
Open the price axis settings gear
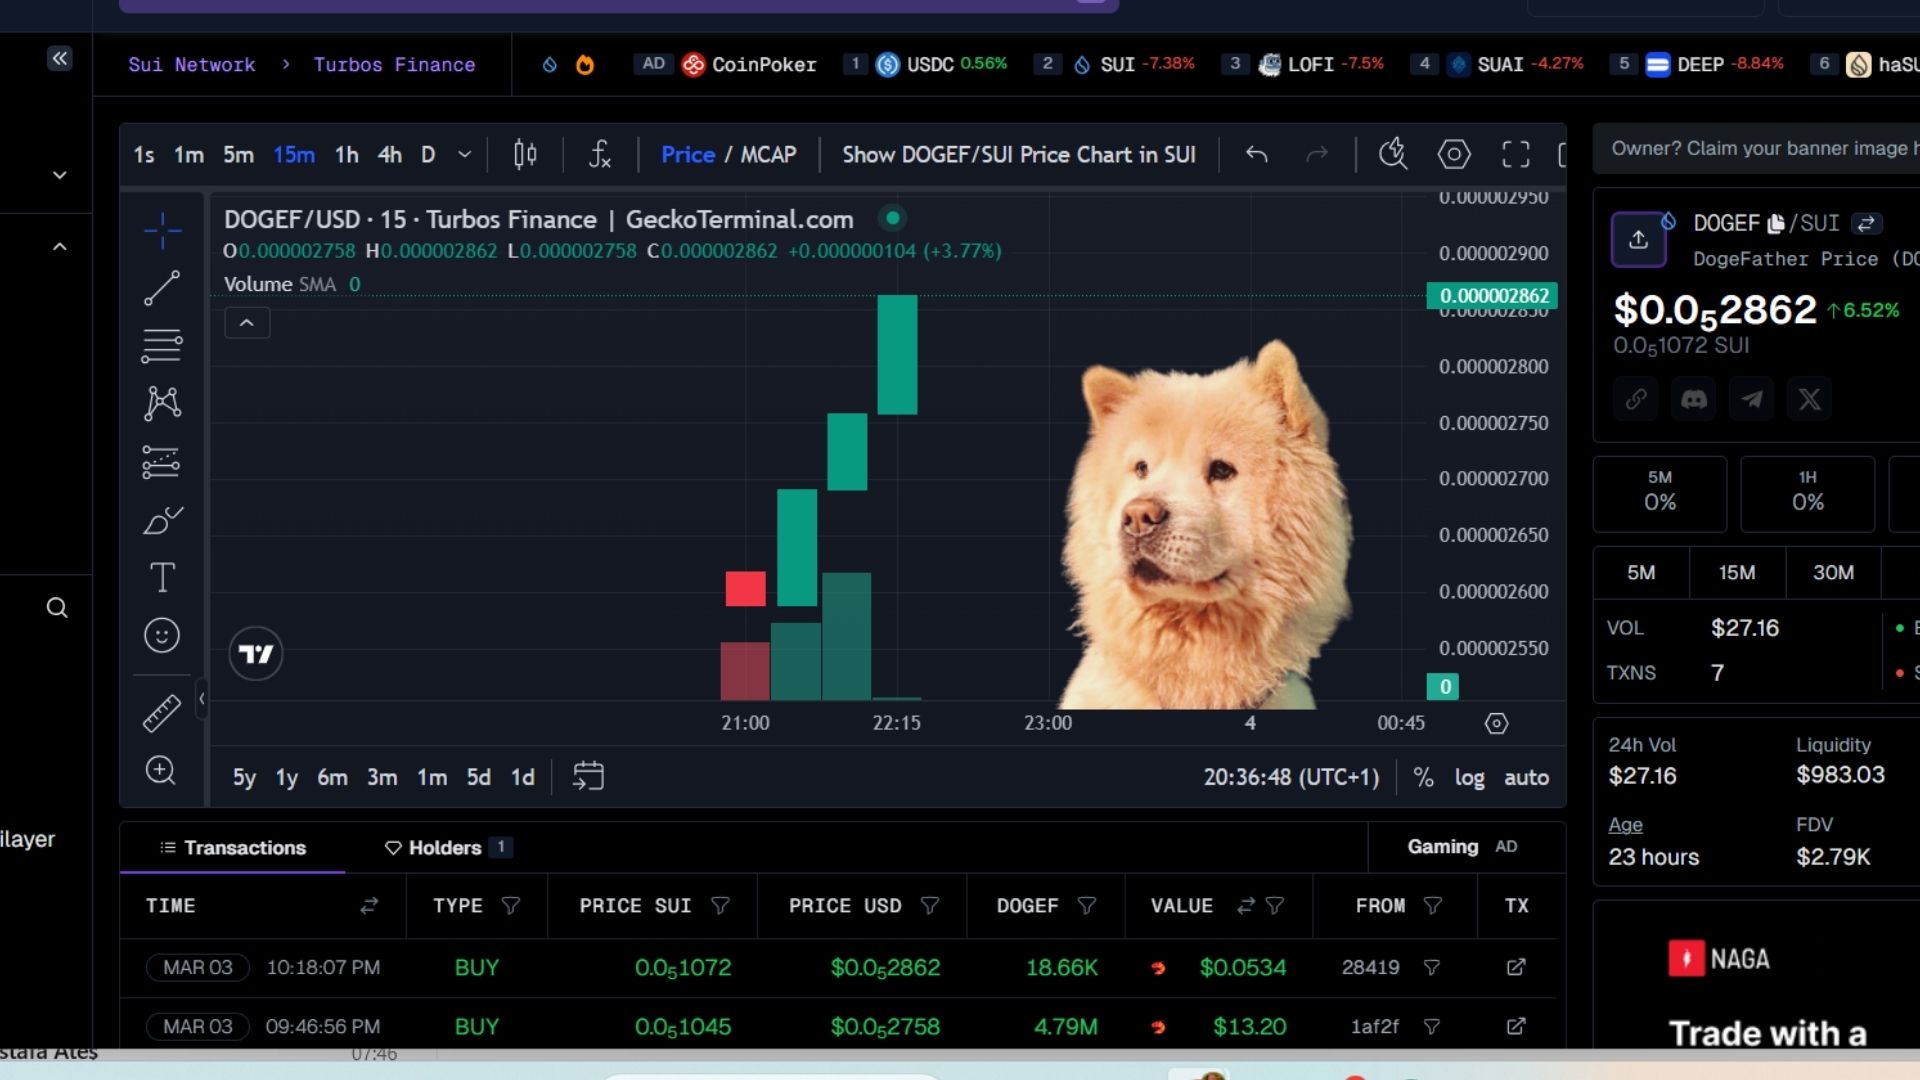pos(1496,723)
